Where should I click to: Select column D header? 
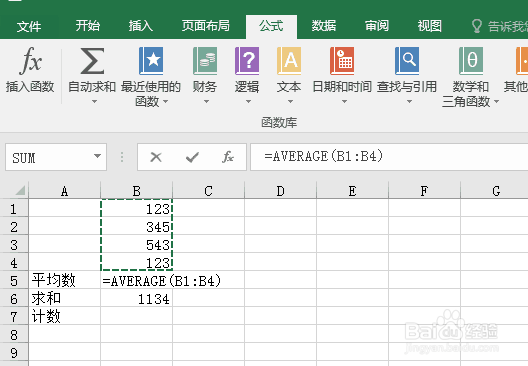280,191
